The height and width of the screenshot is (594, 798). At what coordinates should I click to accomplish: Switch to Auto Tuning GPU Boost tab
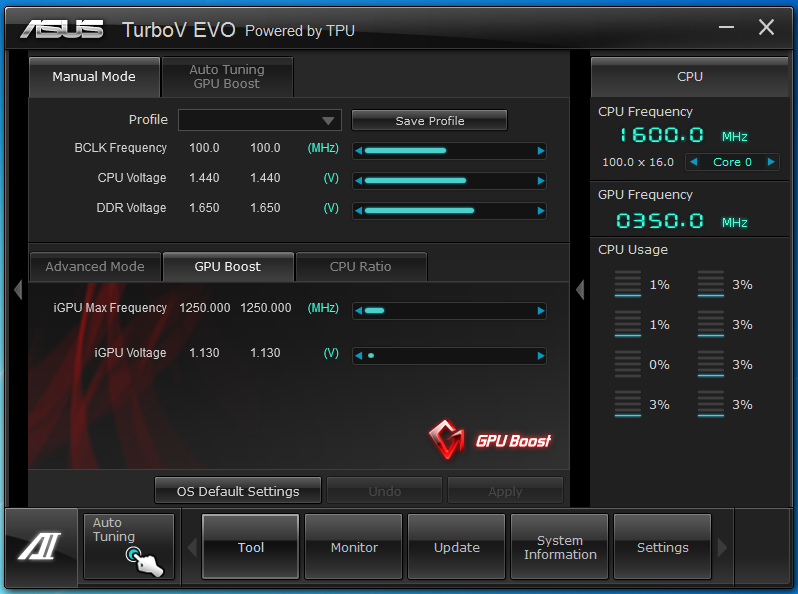tap(227, 77)
